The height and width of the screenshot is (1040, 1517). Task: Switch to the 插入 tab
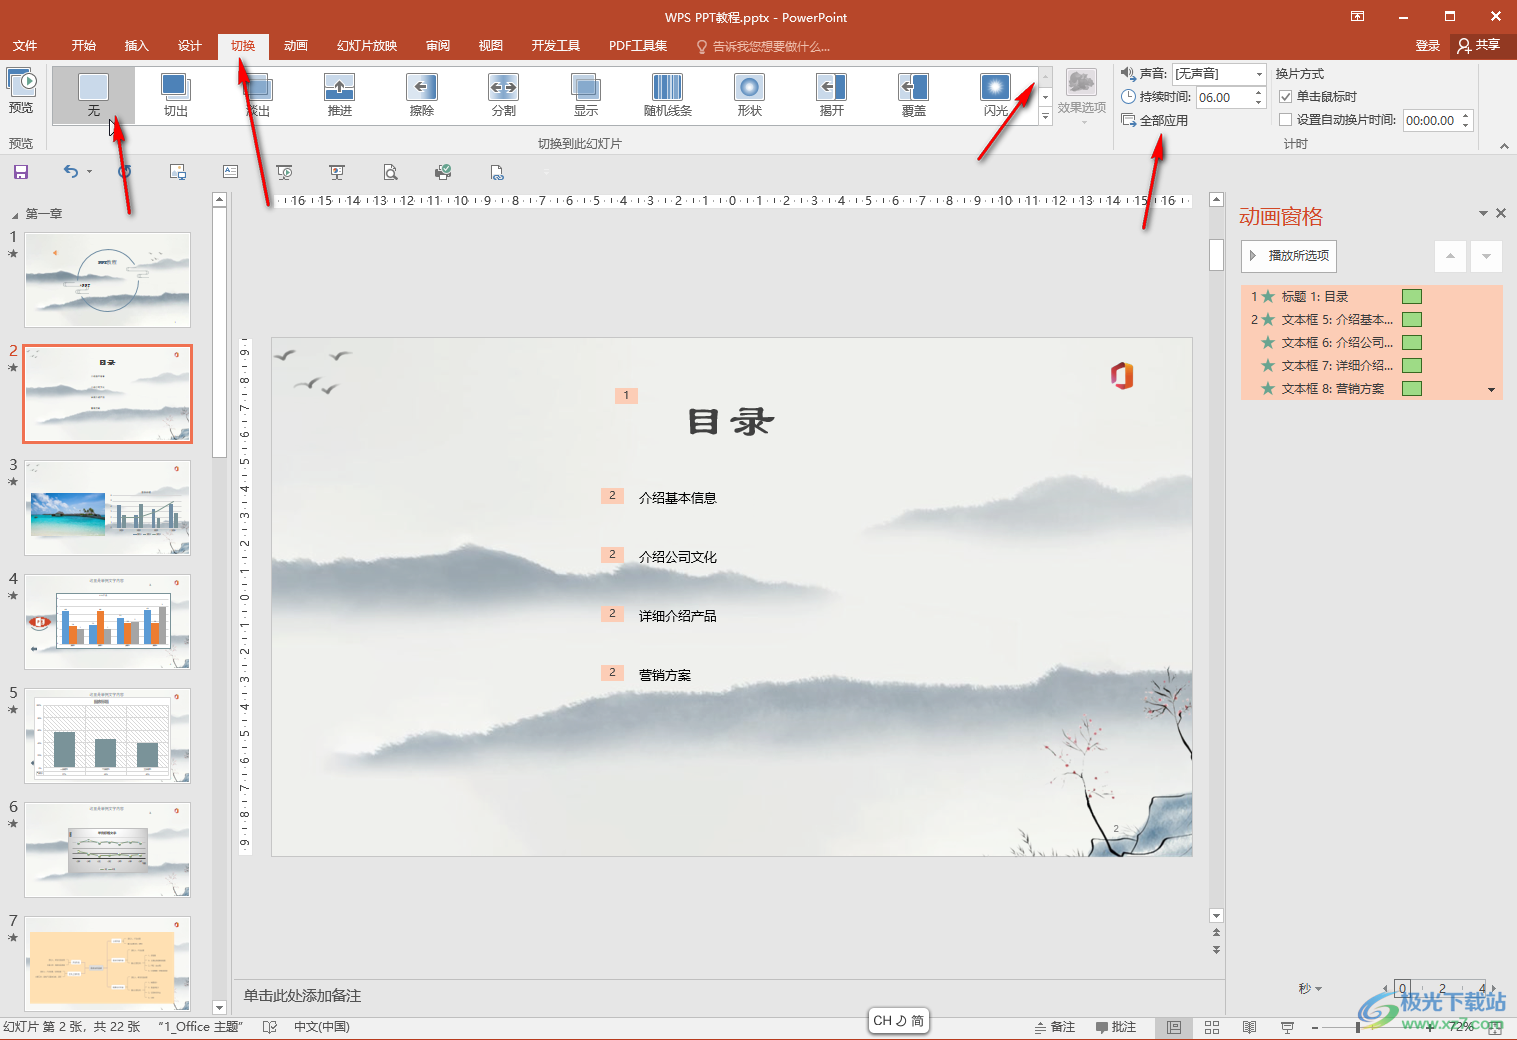click(x=137, y=46)
